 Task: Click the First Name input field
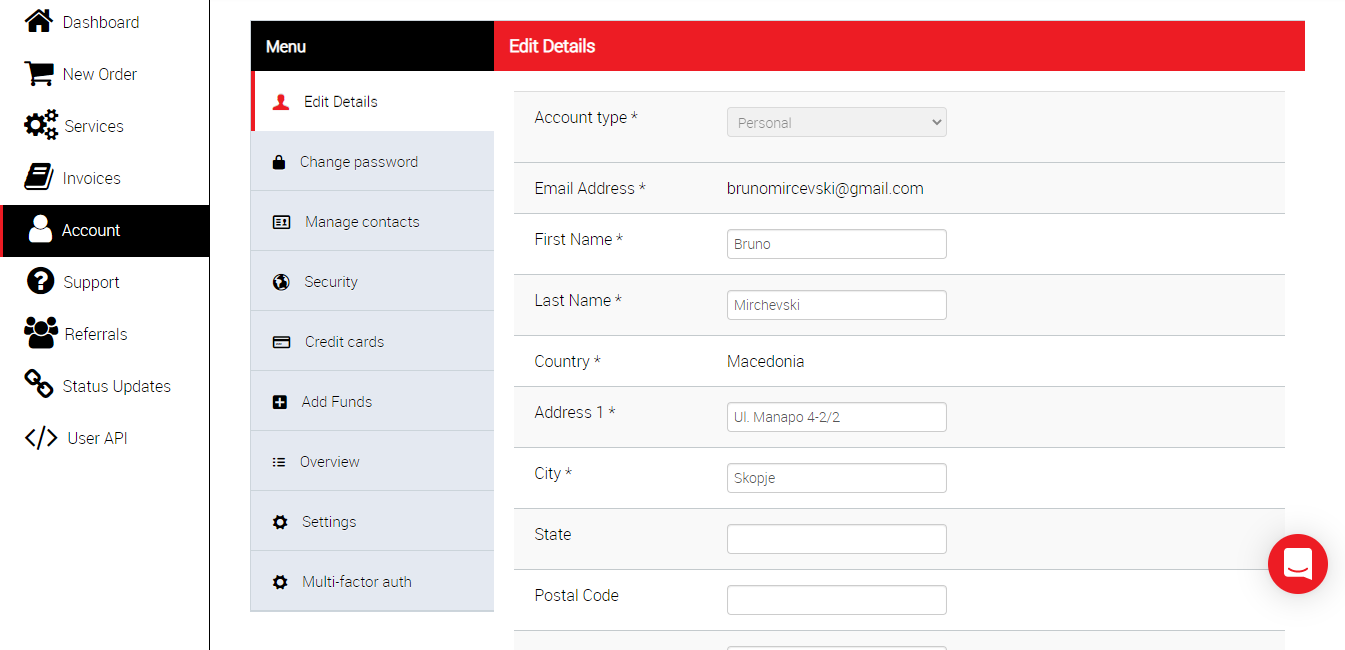click(x=836, y=244)
